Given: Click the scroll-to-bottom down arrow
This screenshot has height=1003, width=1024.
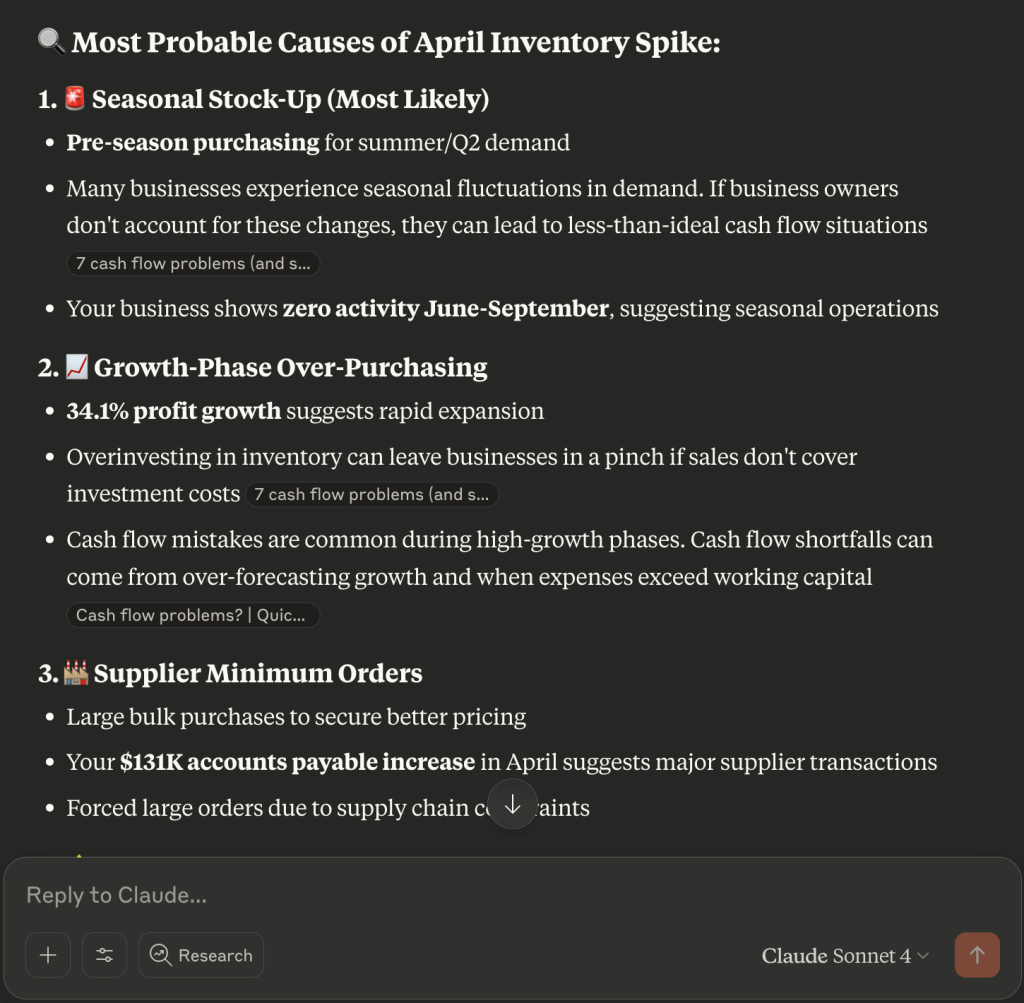Looking at the screenshot, I should click(513, 804).
